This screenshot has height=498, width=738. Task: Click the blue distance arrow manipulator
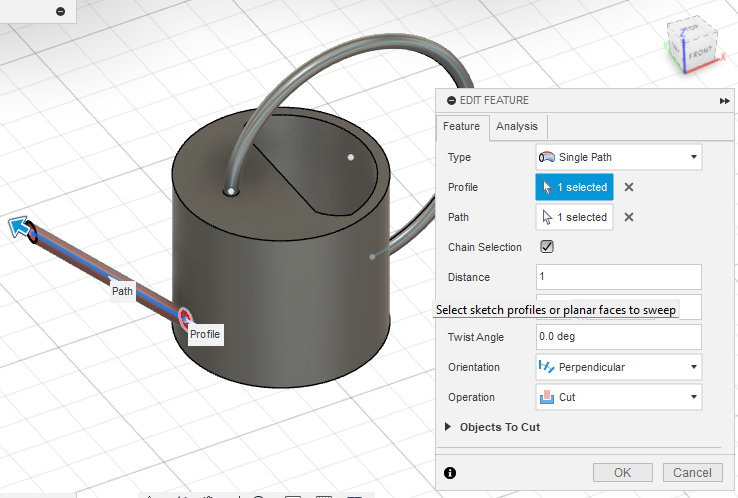(x=18, y=226)
